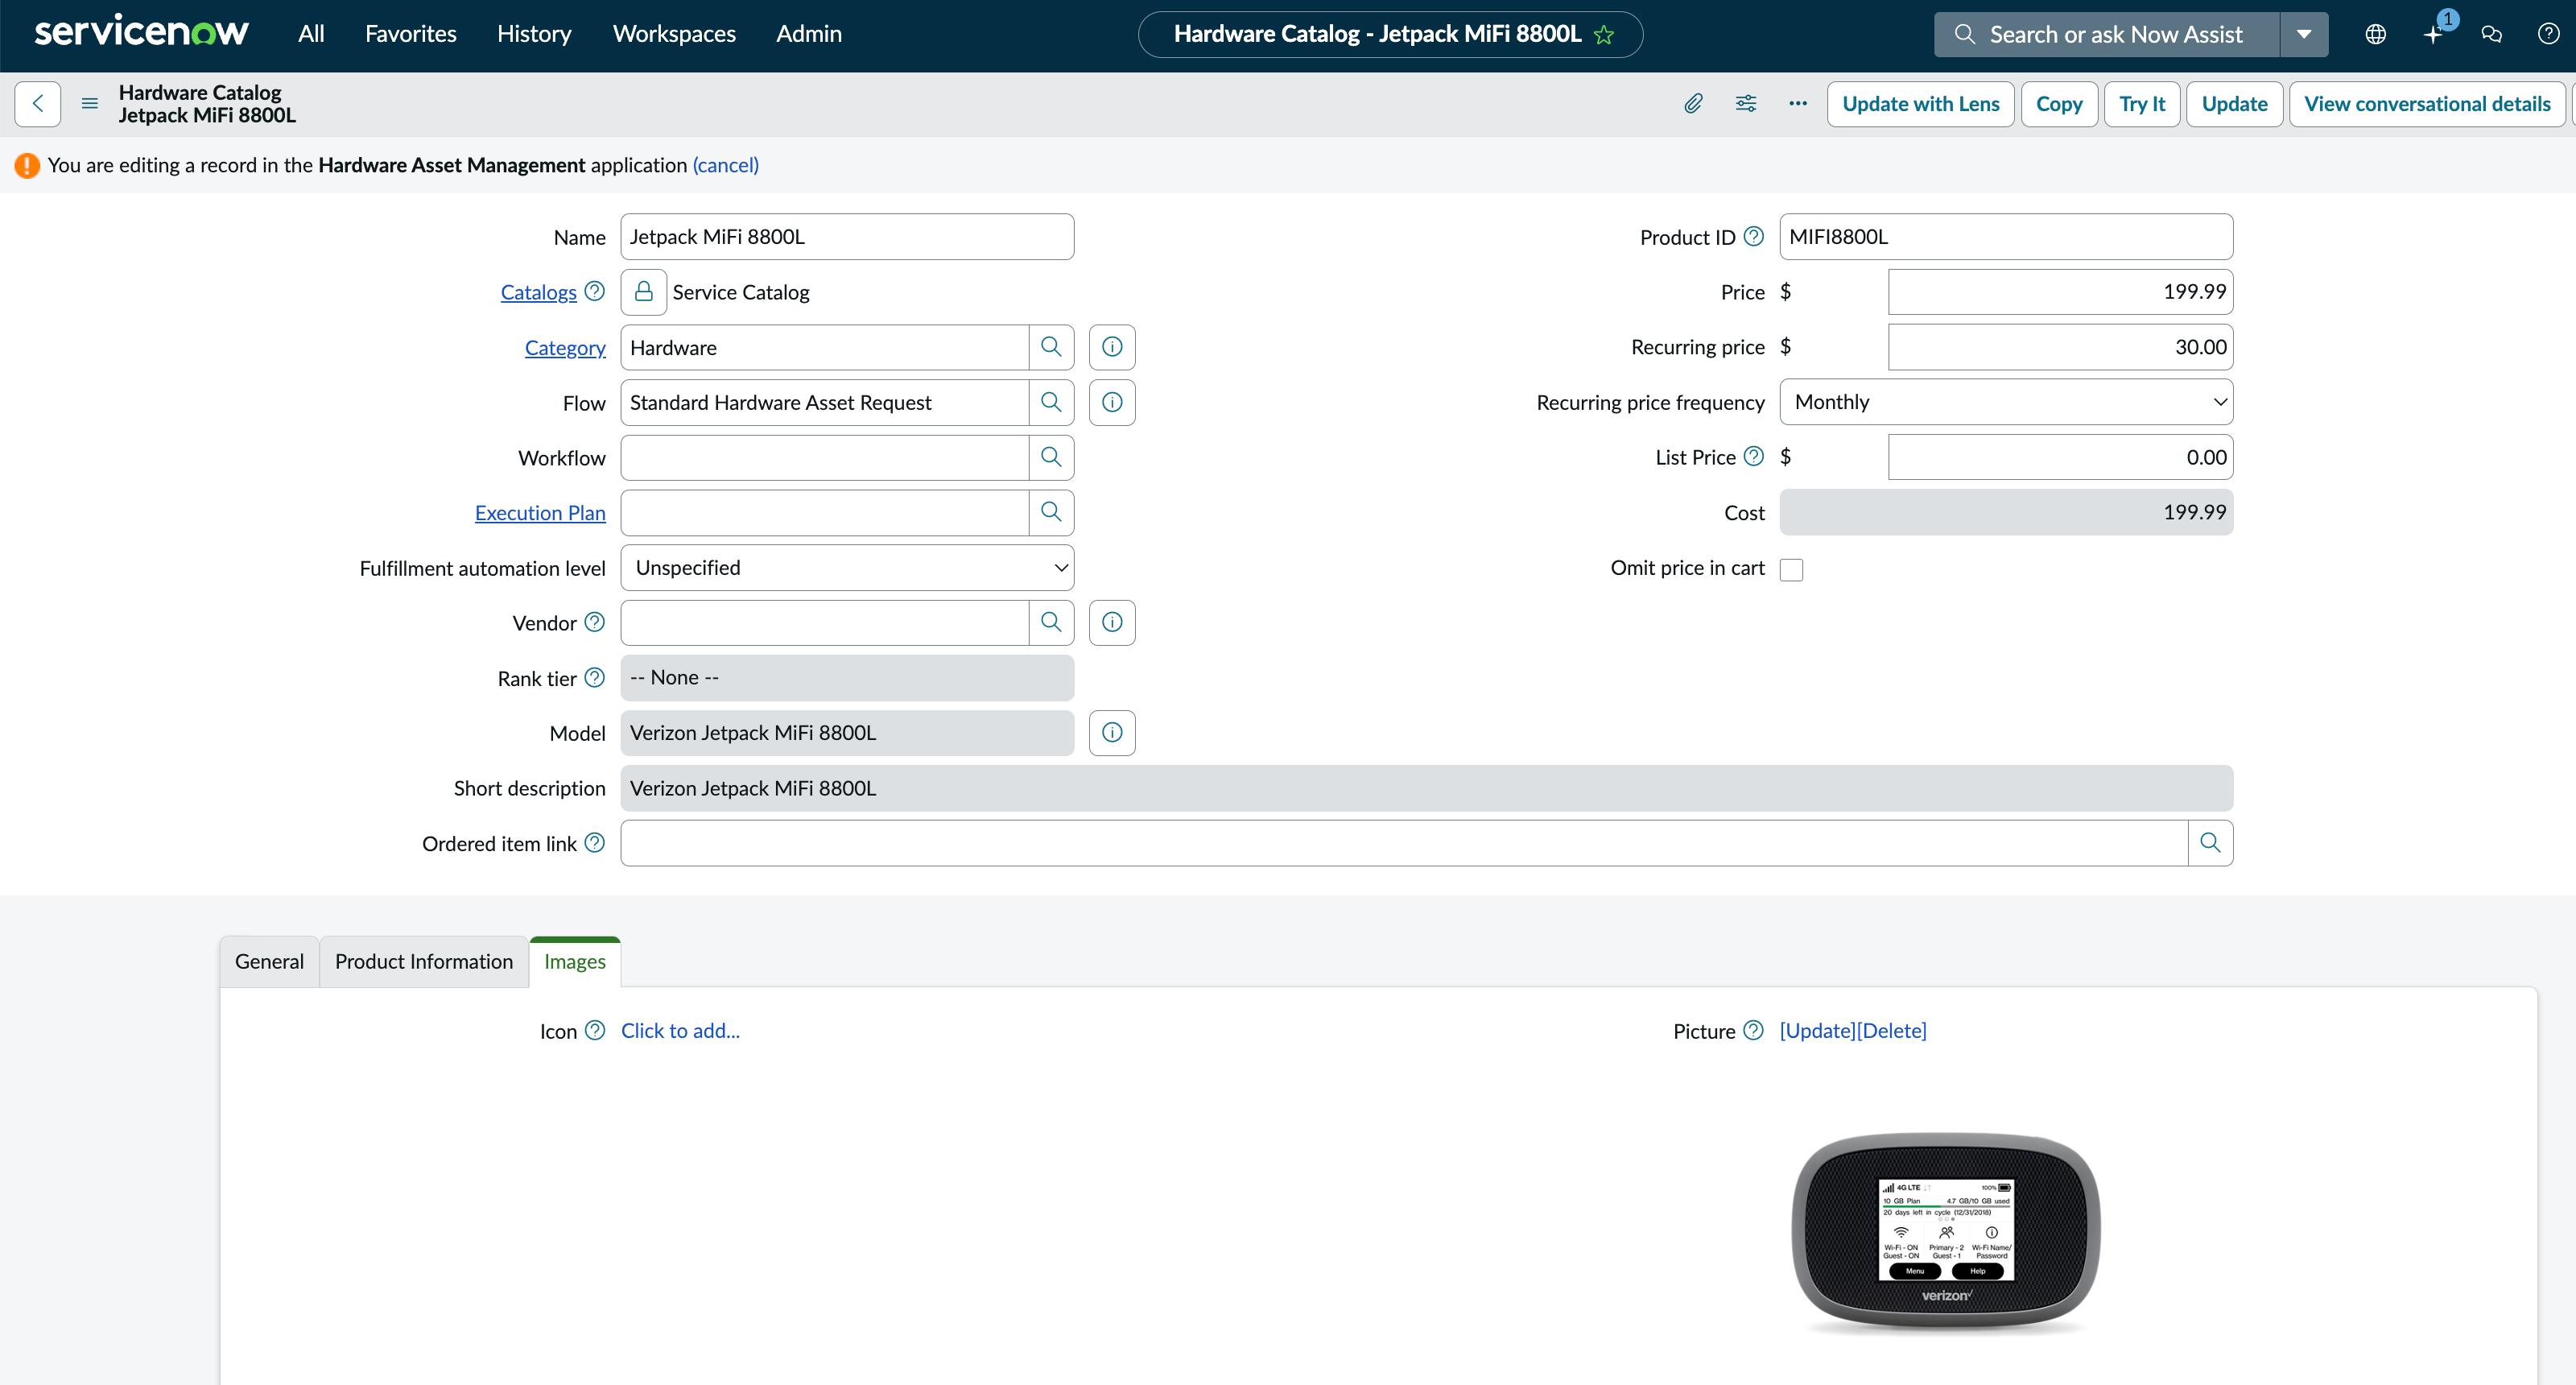Click the picture [Update] link
This screenshot has height=1385, width=2576.
1818,1031
